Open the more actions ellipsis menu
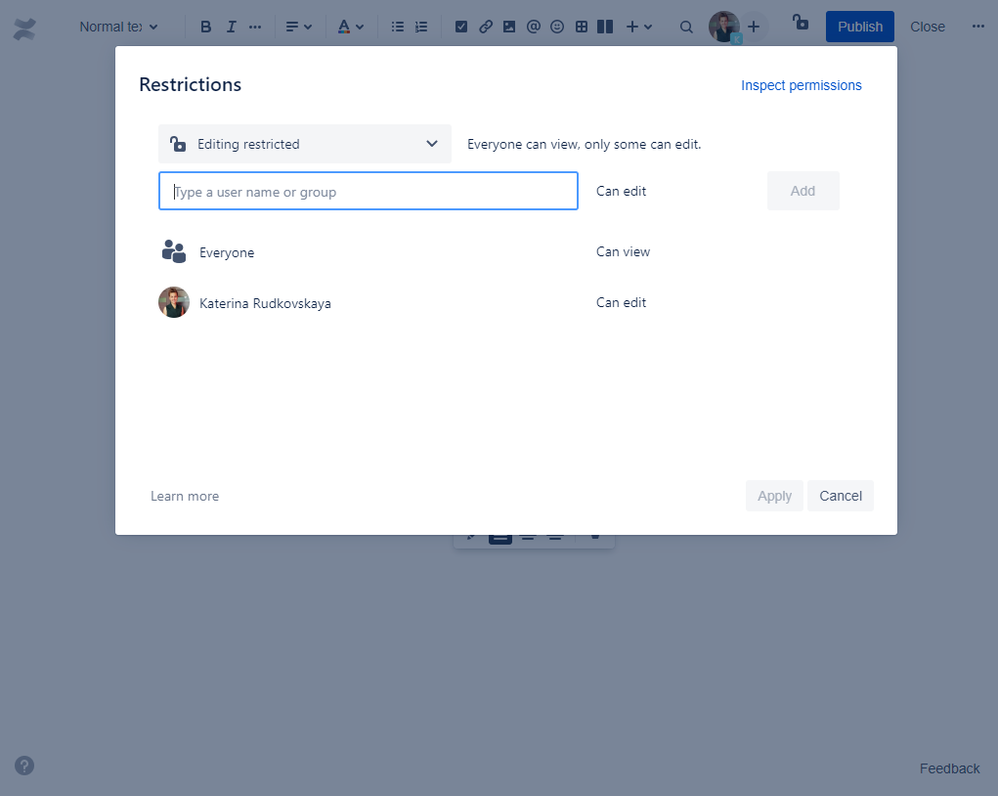 click(978, 27)
